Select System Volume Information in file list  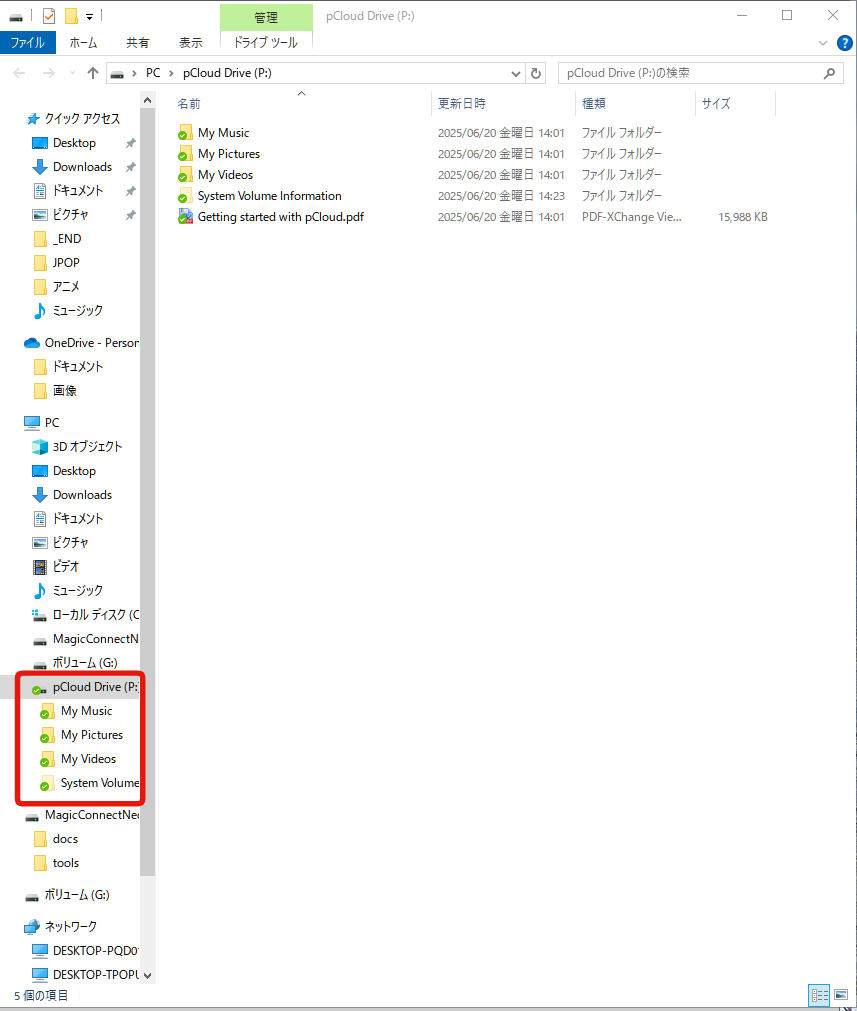coord(270,196)
